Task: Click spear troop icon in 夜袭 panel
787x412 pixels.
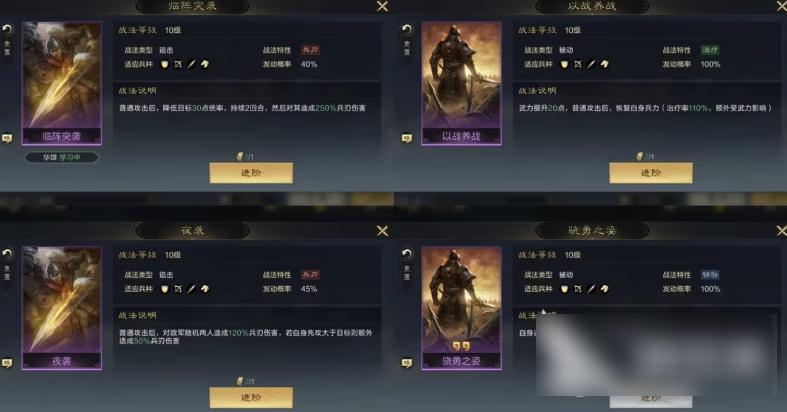Action: point(191,289)
